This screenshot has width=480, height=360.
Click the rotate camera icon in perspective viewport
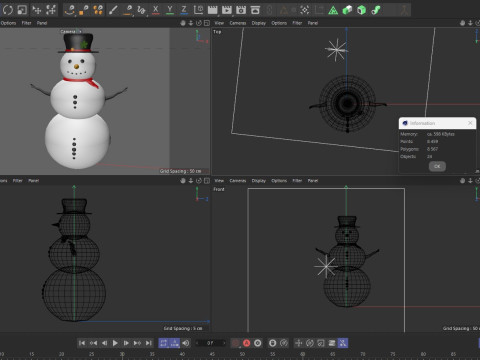199,23
